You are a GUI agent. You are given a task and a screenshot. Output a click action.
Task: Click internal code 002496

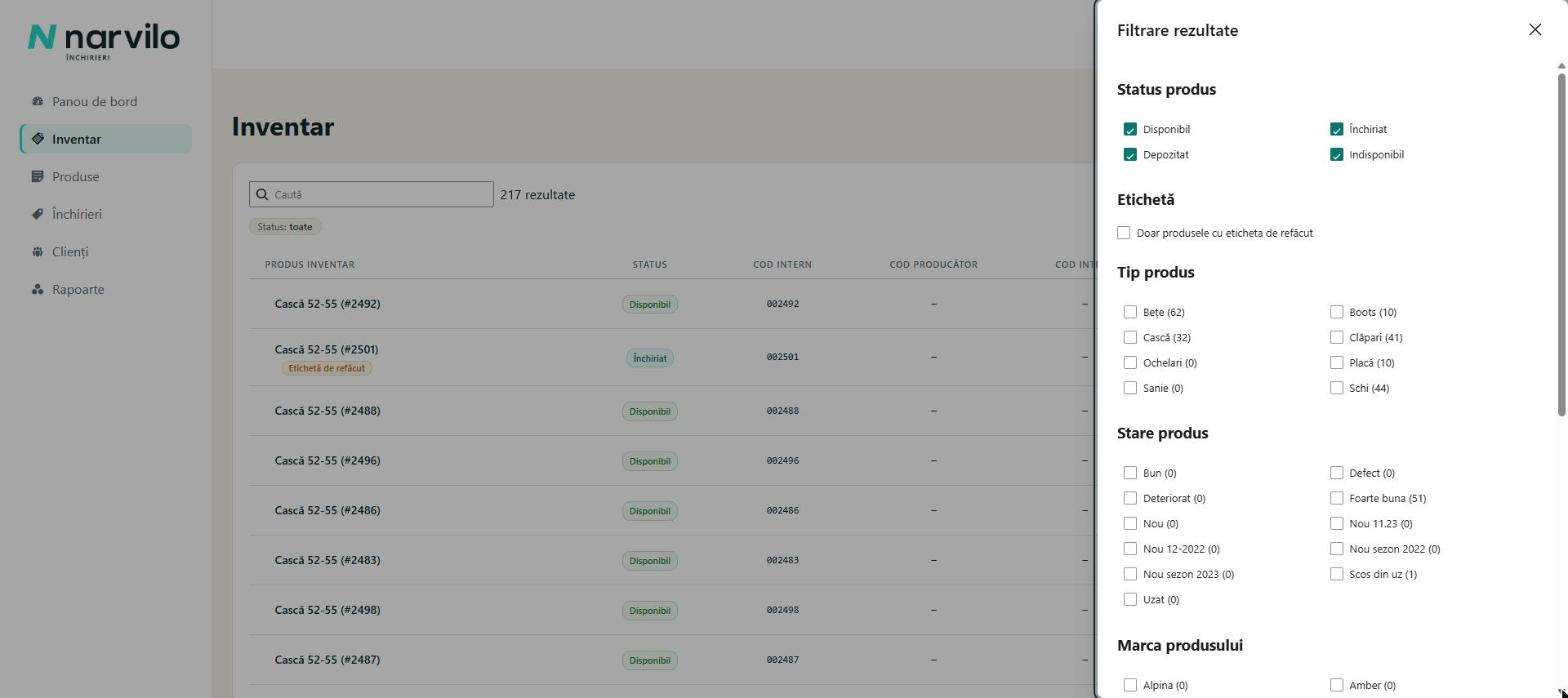pos(783,461)
